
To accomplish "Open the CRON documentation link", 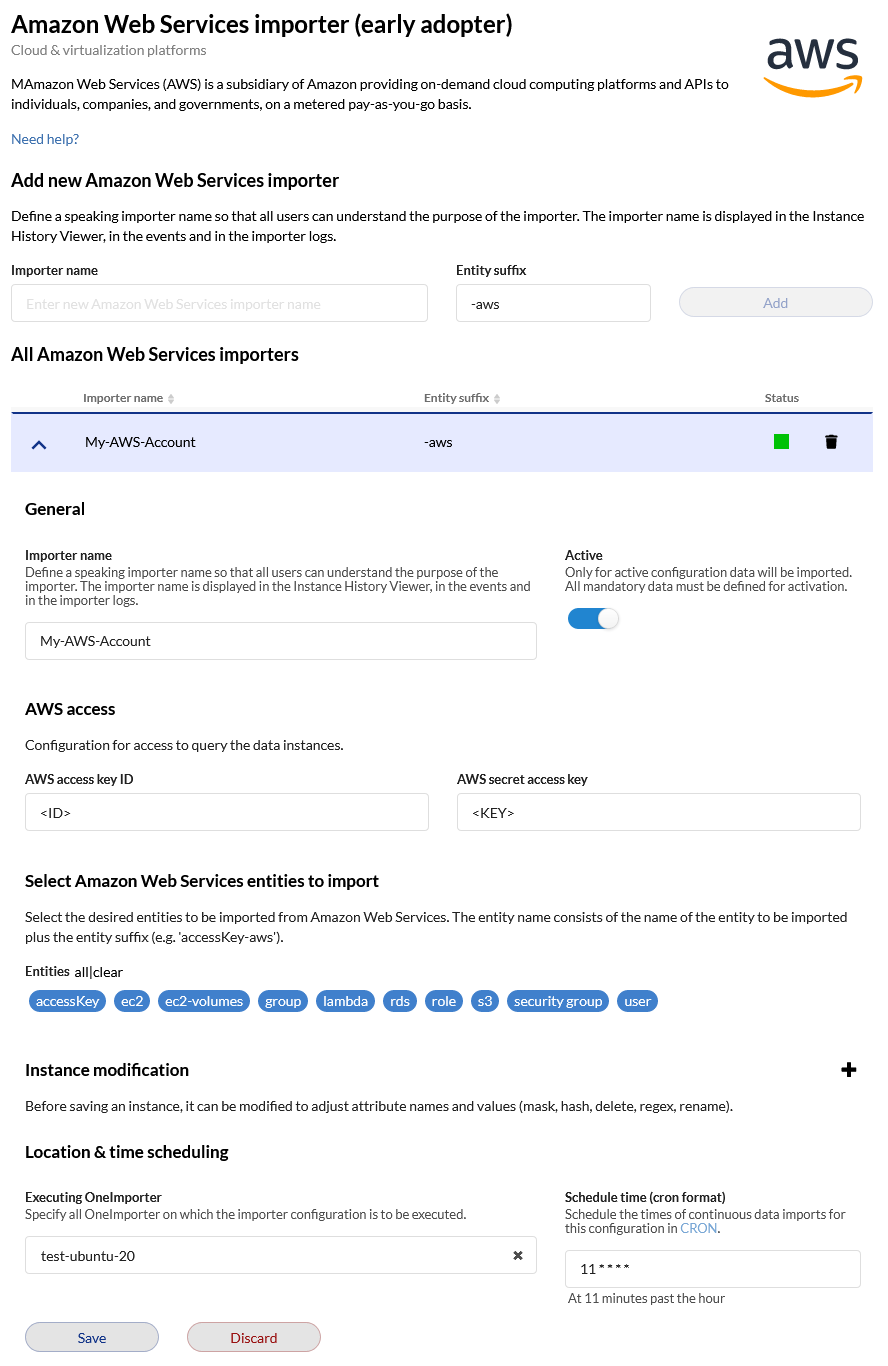I will point(699,1228).
